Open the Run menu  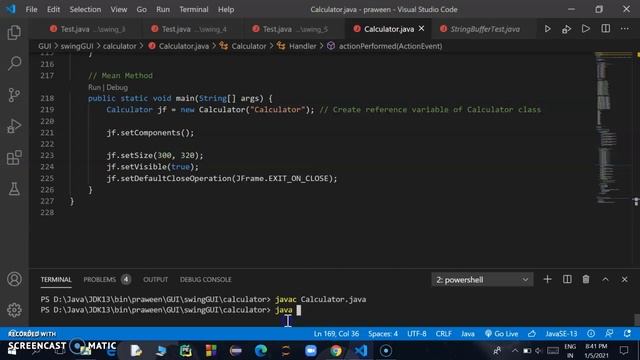coord(162,9)
